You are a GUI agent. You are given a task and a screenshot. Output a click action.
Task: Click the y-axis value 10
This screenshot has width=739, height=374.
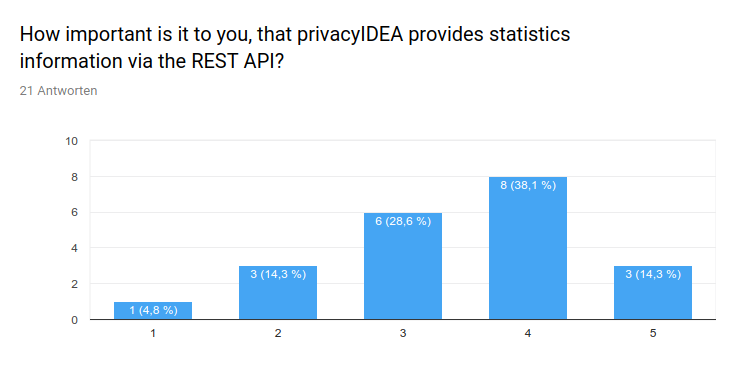(72, 141)
